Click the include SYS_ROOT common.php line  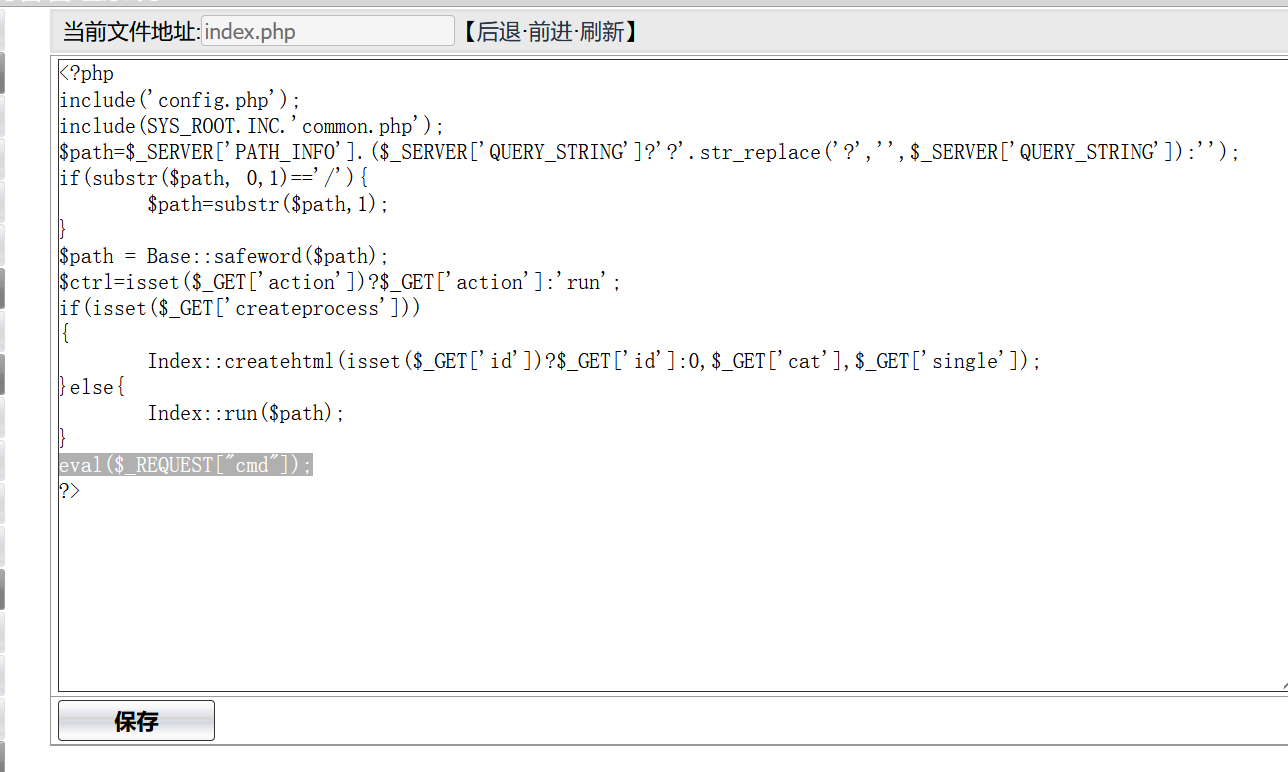251,126
